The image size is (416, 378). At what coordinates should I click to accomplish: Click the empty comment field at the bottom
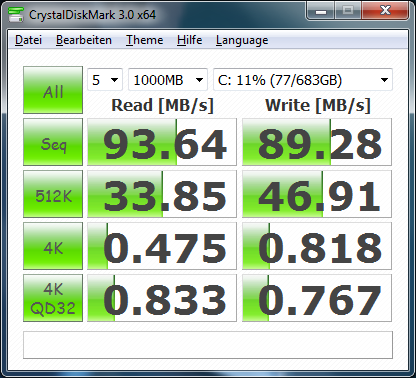(208, 345)
